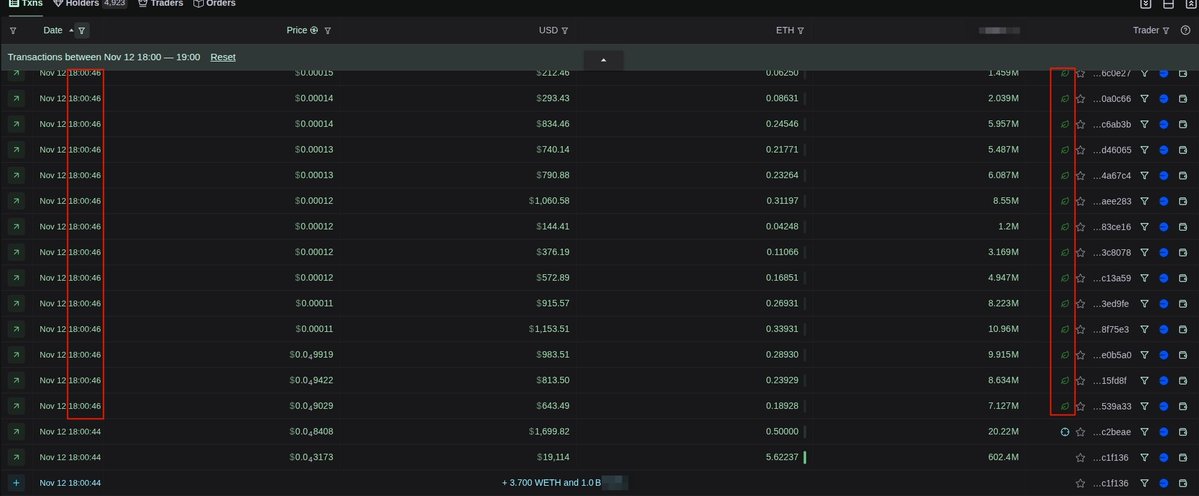Star the trader ...3c8078
Viewport: 1199px width, 496px height.
pos(1080,252)
